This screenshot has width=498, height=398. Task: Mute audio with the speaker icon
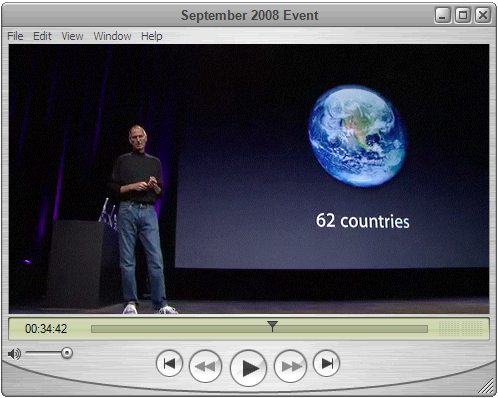14,354
